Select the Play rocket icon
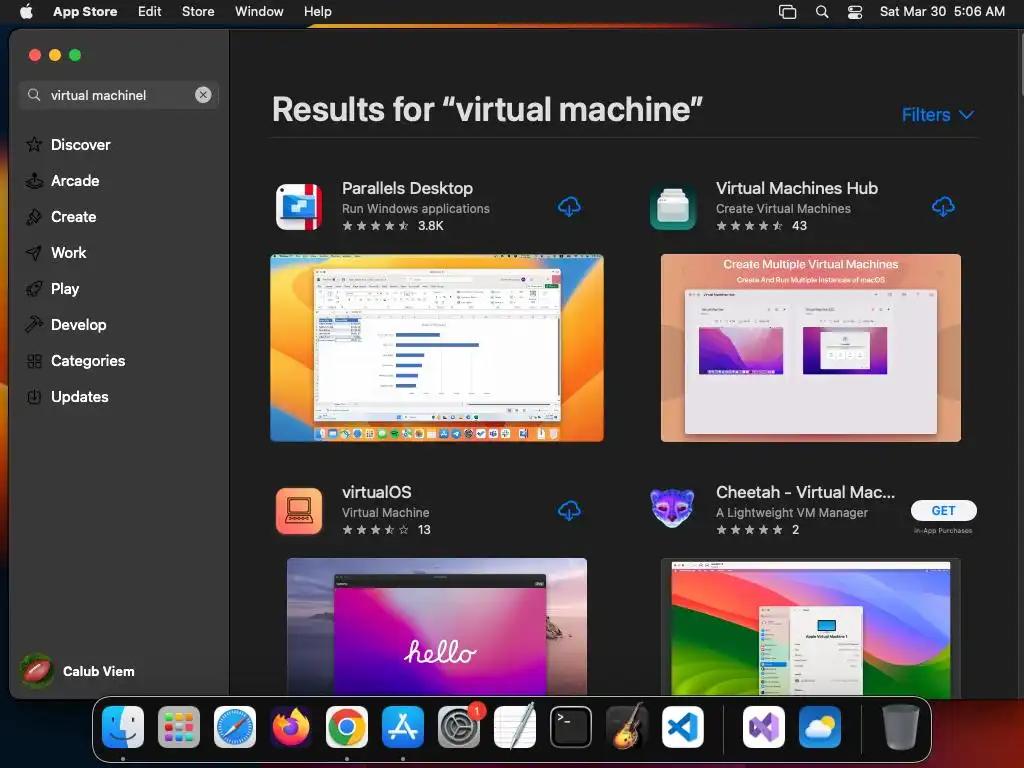The height and width of the screenshot is (768, 1024). tap(34, 289)
